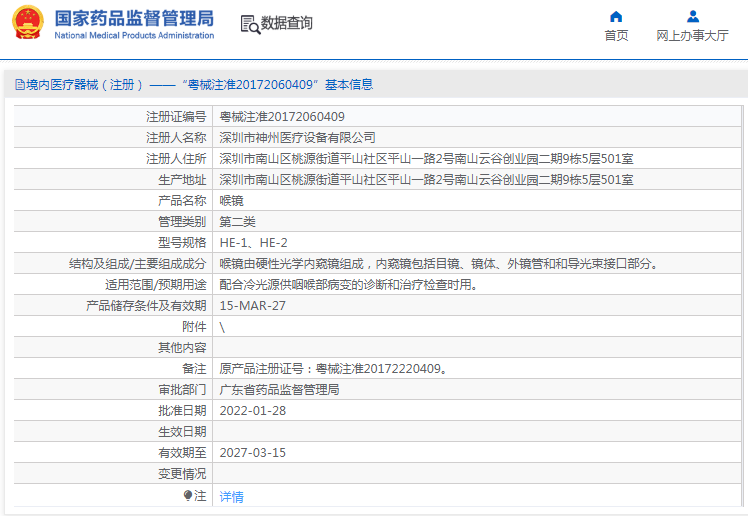Click registrant name 深圳市神州医疗设备有限公司

click(297, 138)
